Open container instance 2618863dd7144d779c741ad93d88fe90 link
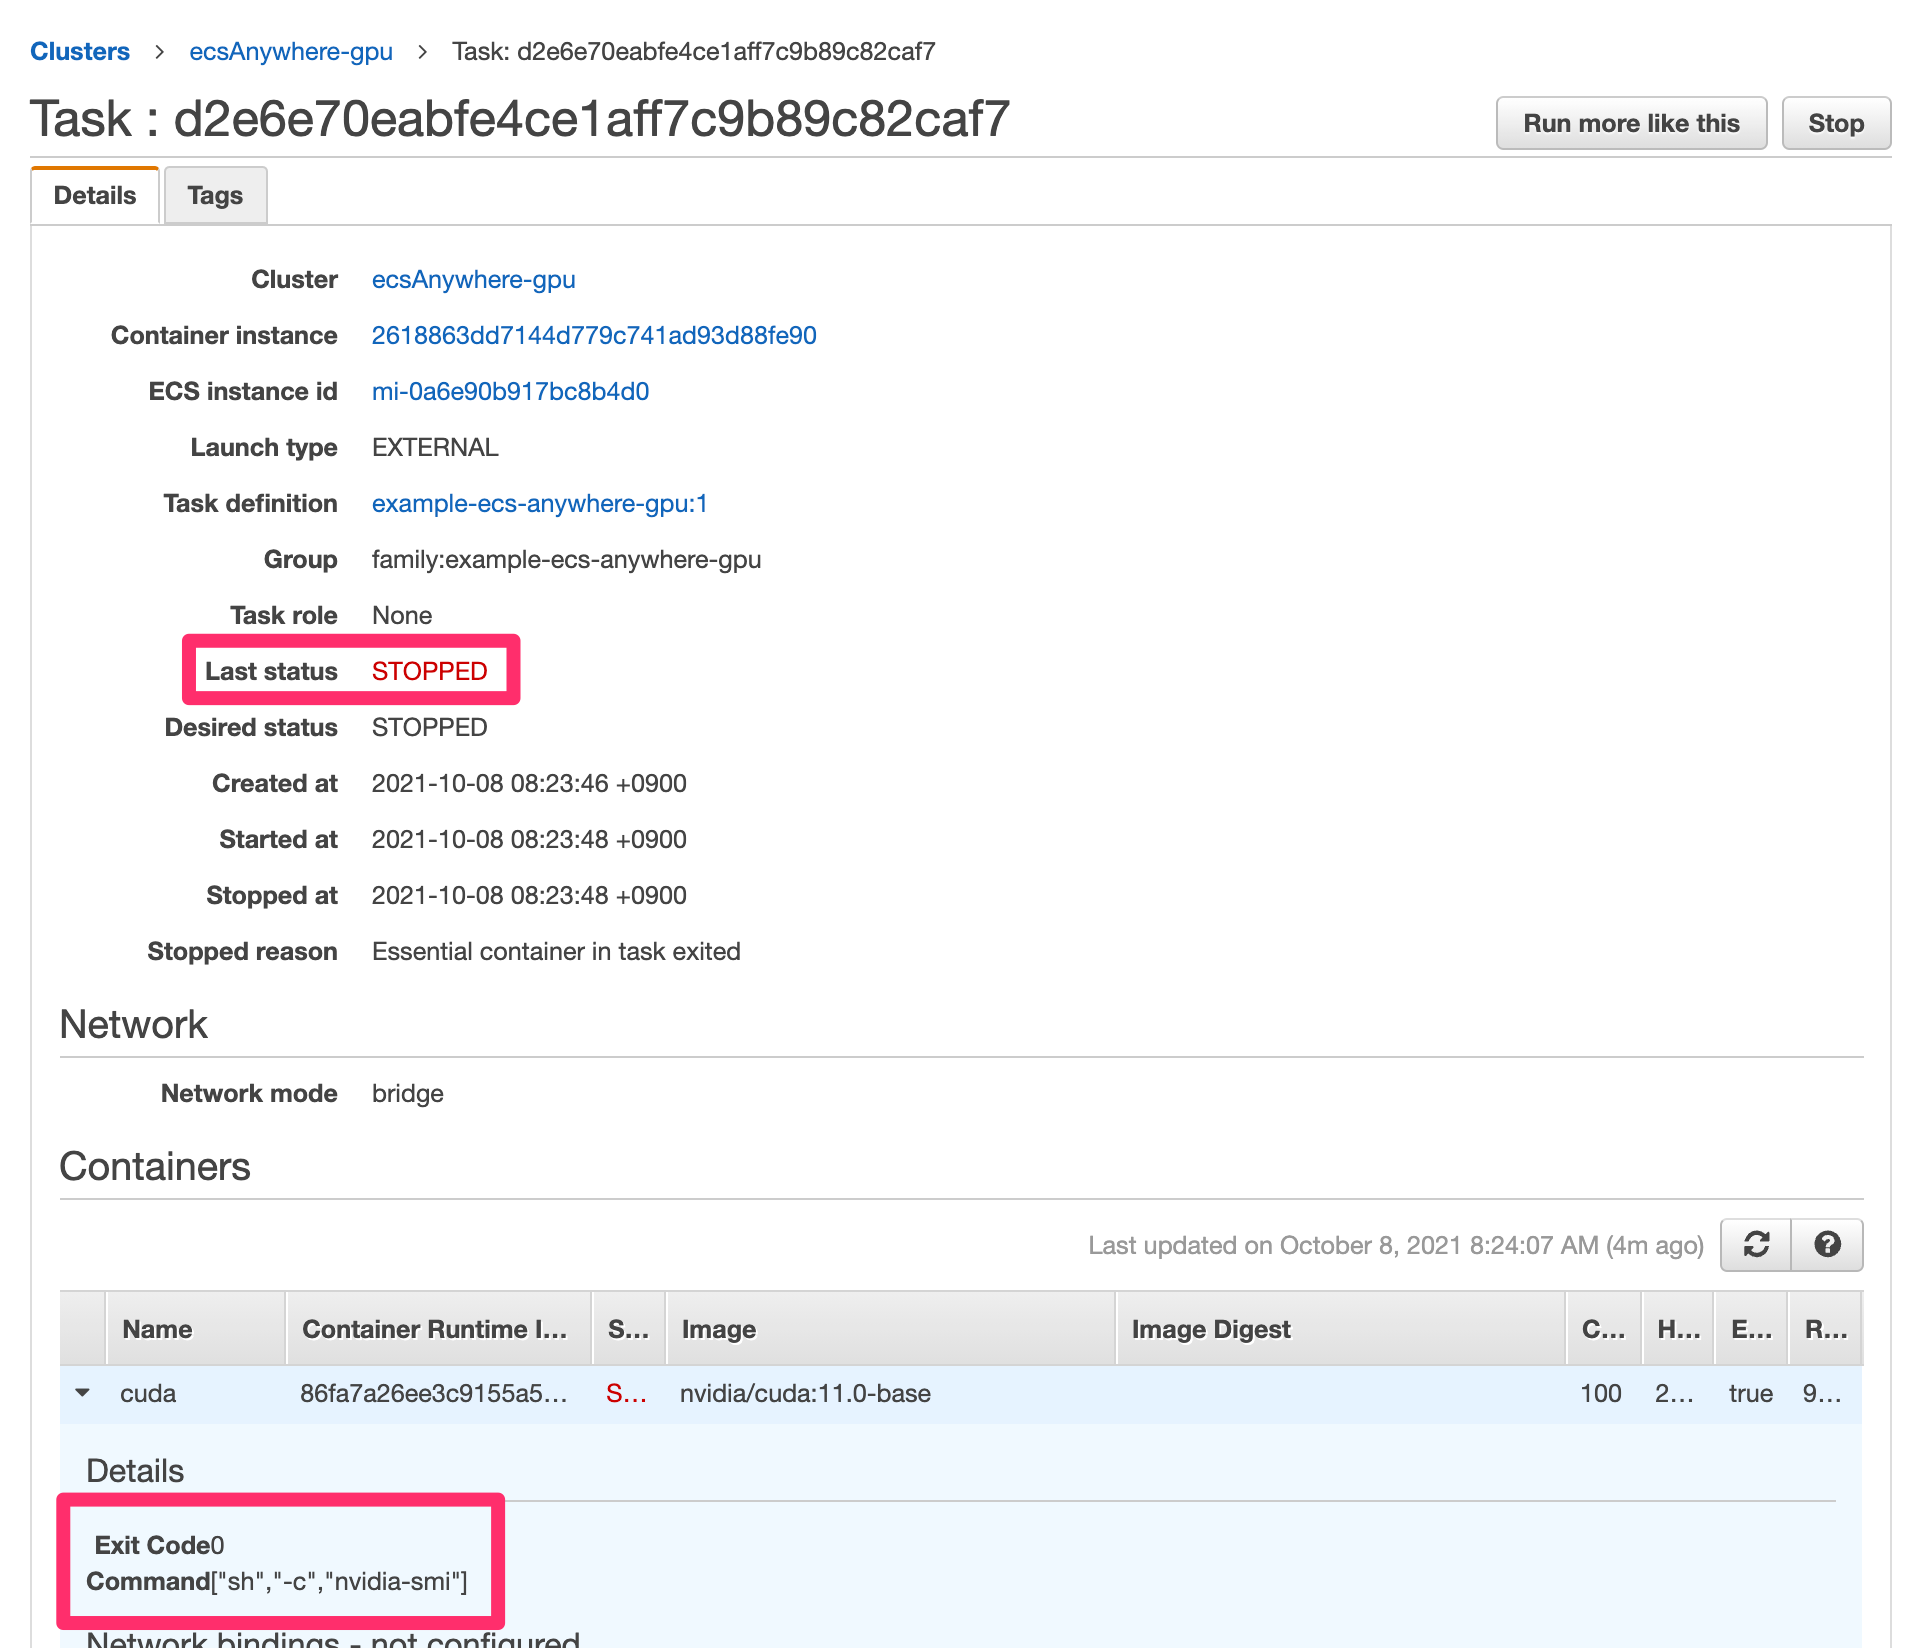Image resolution: width=1912 pixels, height=1648 pixels. coord(593,335)
